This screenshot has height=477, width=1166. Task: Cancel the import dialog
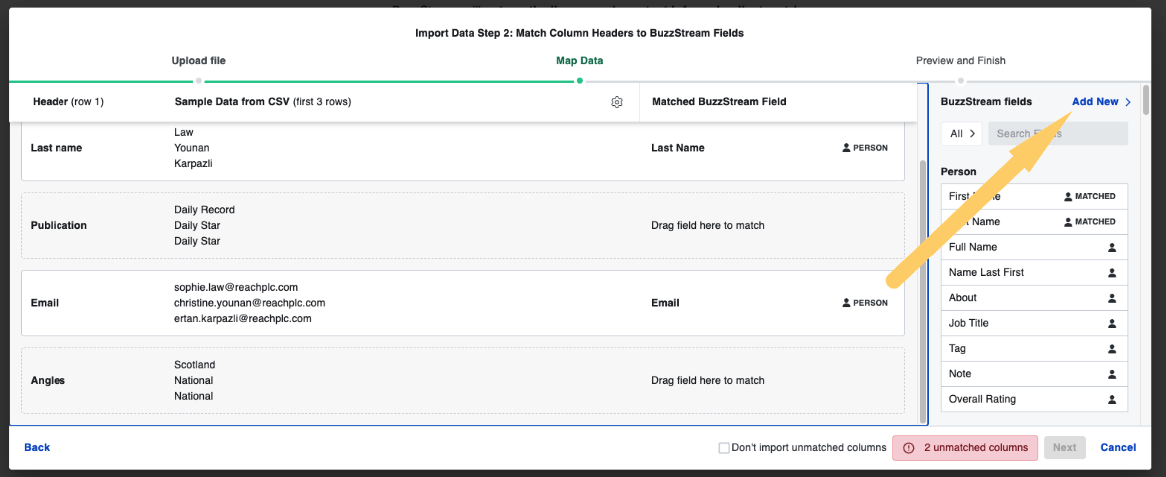coord(1118,448)
